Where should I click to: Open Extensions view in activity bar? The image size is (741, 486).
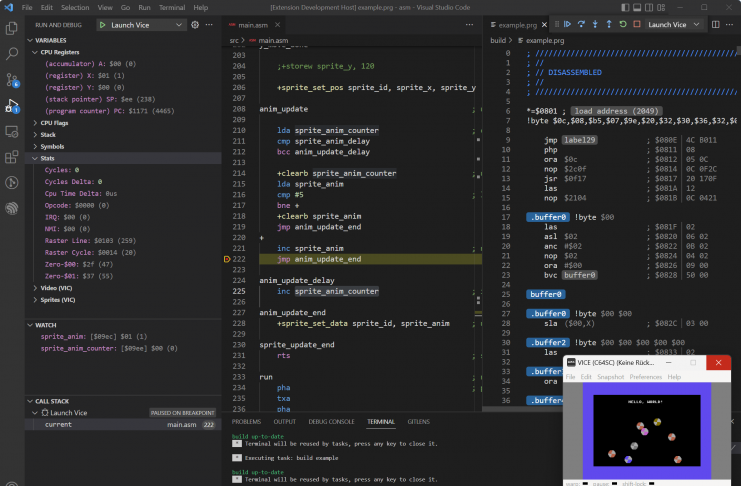pyautogui.click(x=12, y=157)
